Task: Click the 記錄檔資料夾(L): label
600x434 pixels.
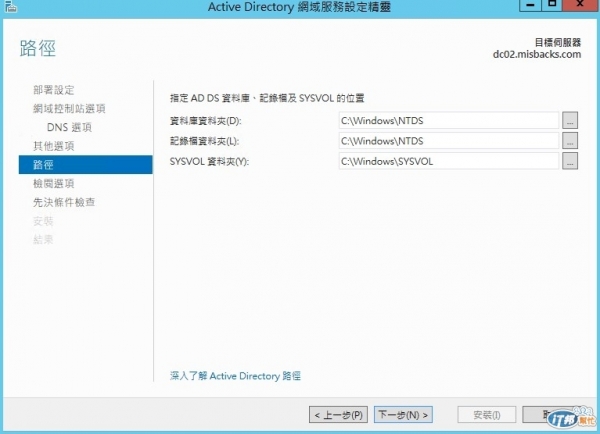Action: (204, 141)
